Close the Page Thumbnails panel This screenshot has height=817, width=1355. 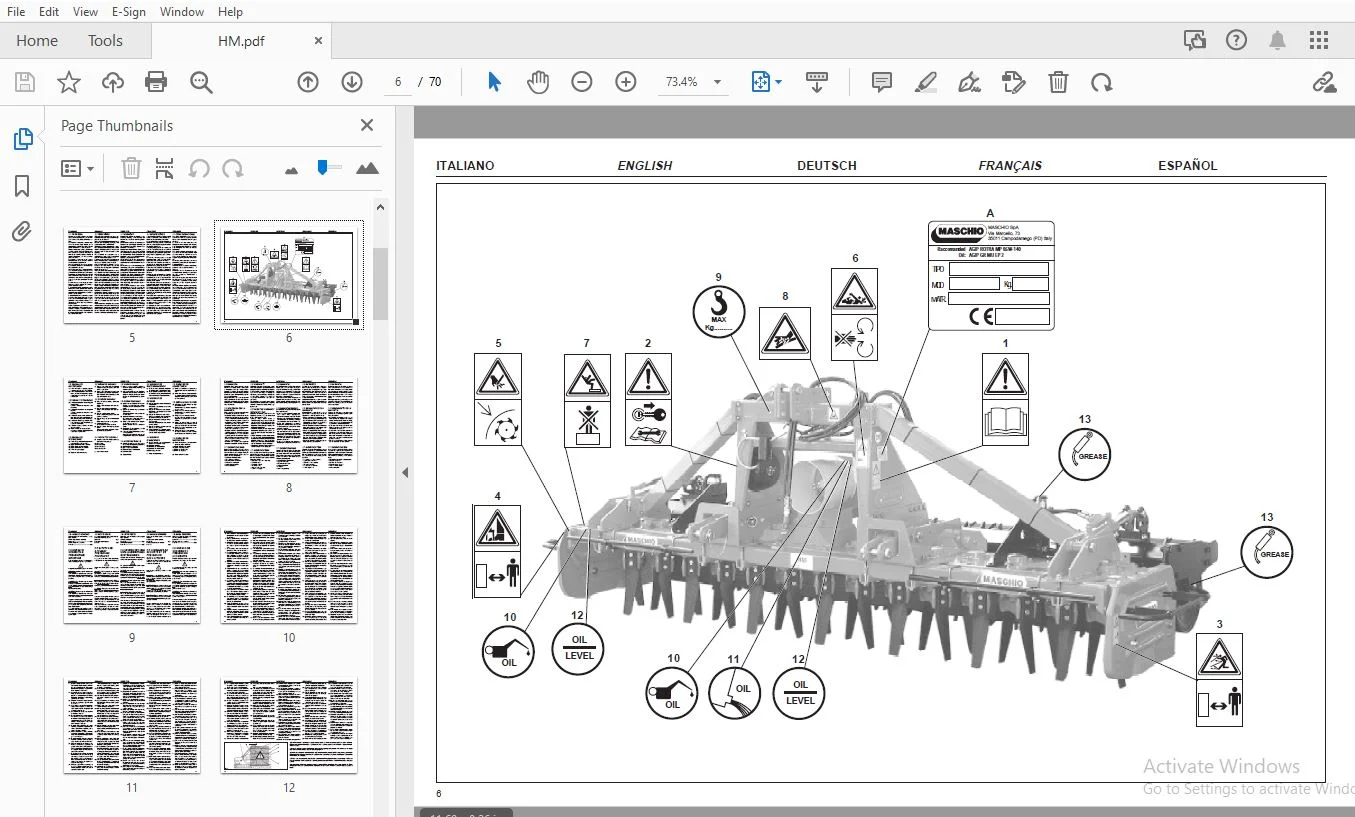click(x=367, y=125)
